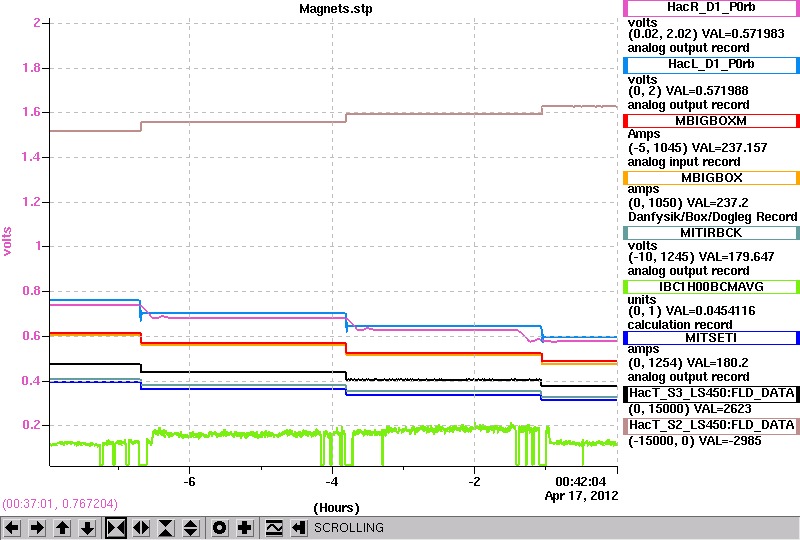The width and height of the screenshot is (800, 540).
Task: Click the Magnets.stp graph title
Action: point(336,9)
